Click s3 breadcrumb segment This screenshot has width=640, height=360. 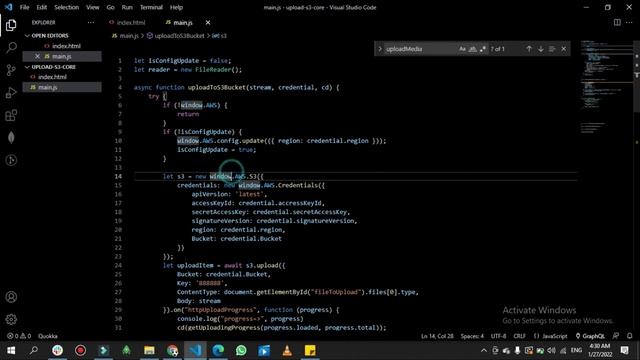(x=219, y=36)
